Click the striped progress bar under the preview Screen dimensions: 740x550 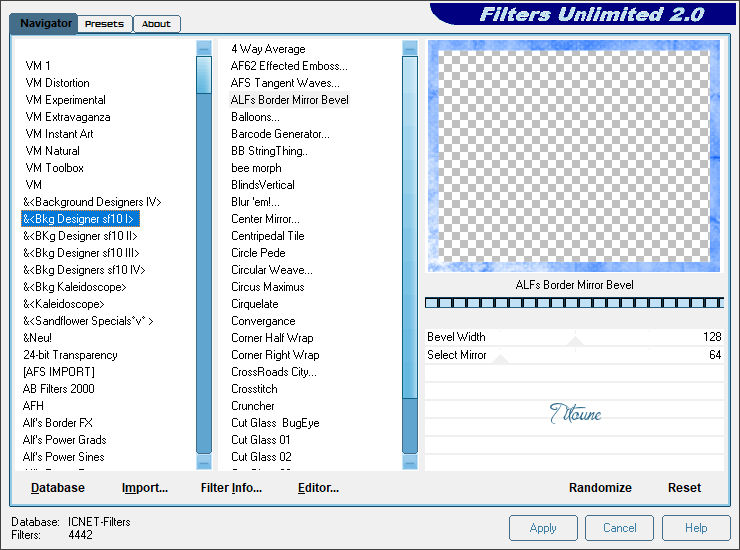tap(574, 303)
